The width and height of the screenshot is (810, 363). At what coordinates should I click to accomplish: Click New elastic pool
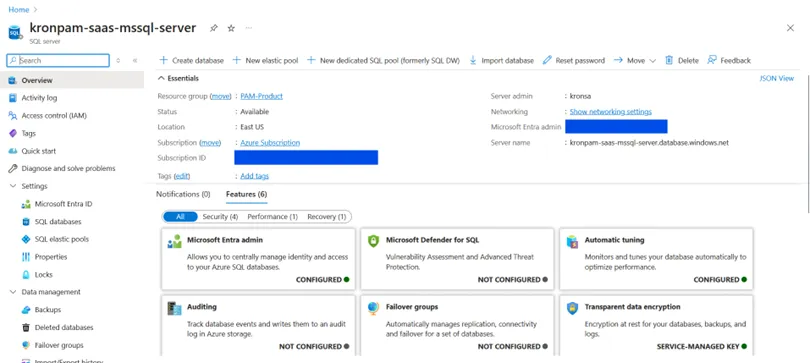(266, 60)
